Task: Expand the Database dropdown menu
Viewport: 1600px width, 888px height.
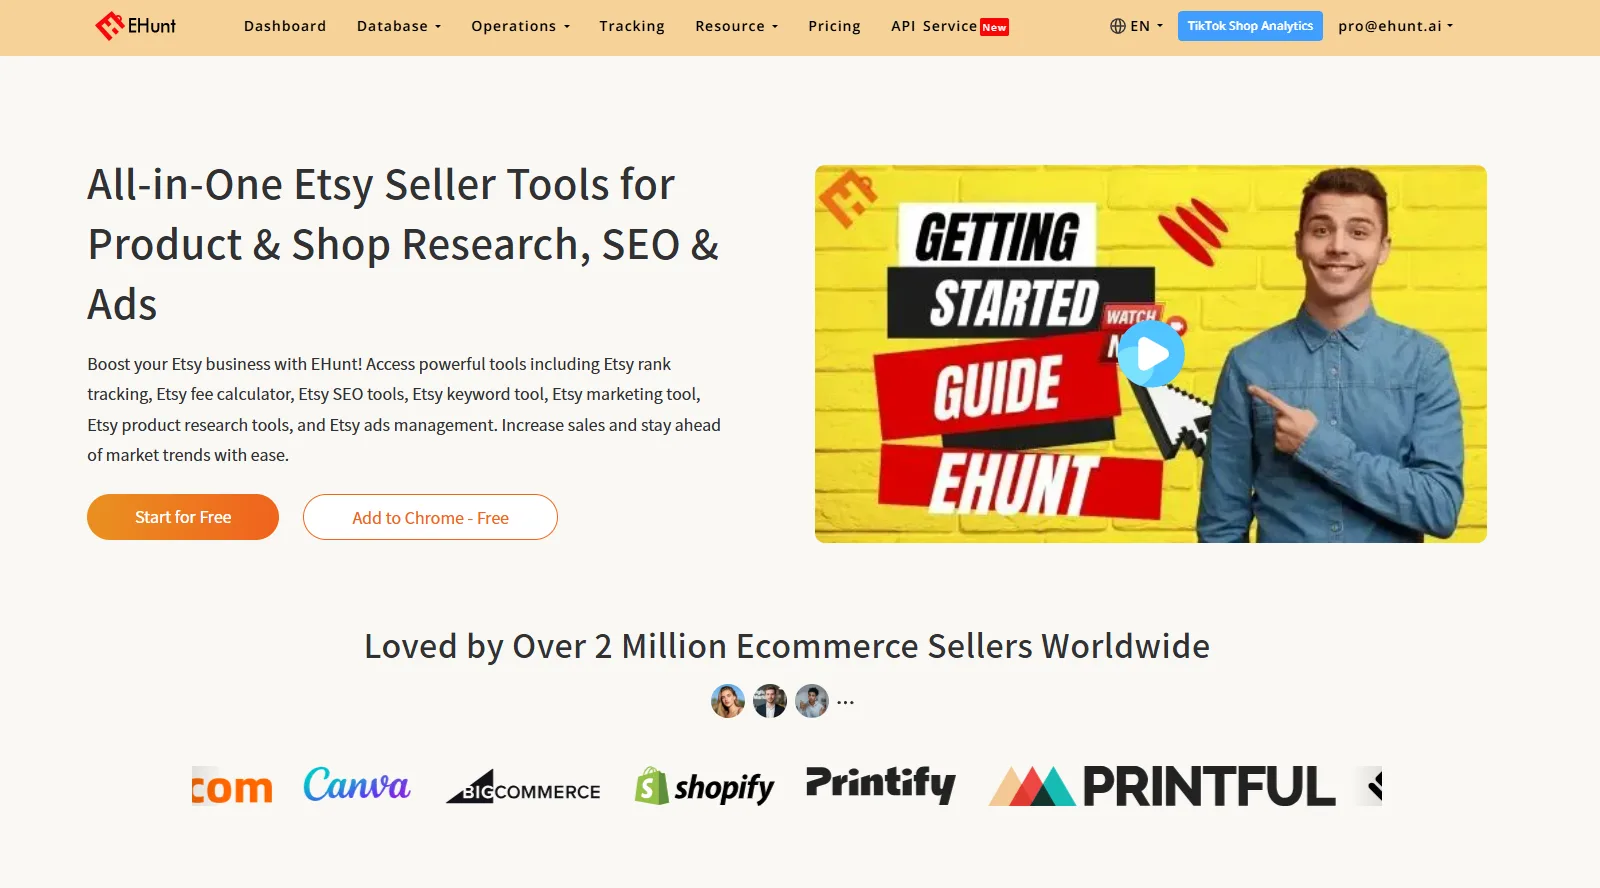Action: point(399,26)
